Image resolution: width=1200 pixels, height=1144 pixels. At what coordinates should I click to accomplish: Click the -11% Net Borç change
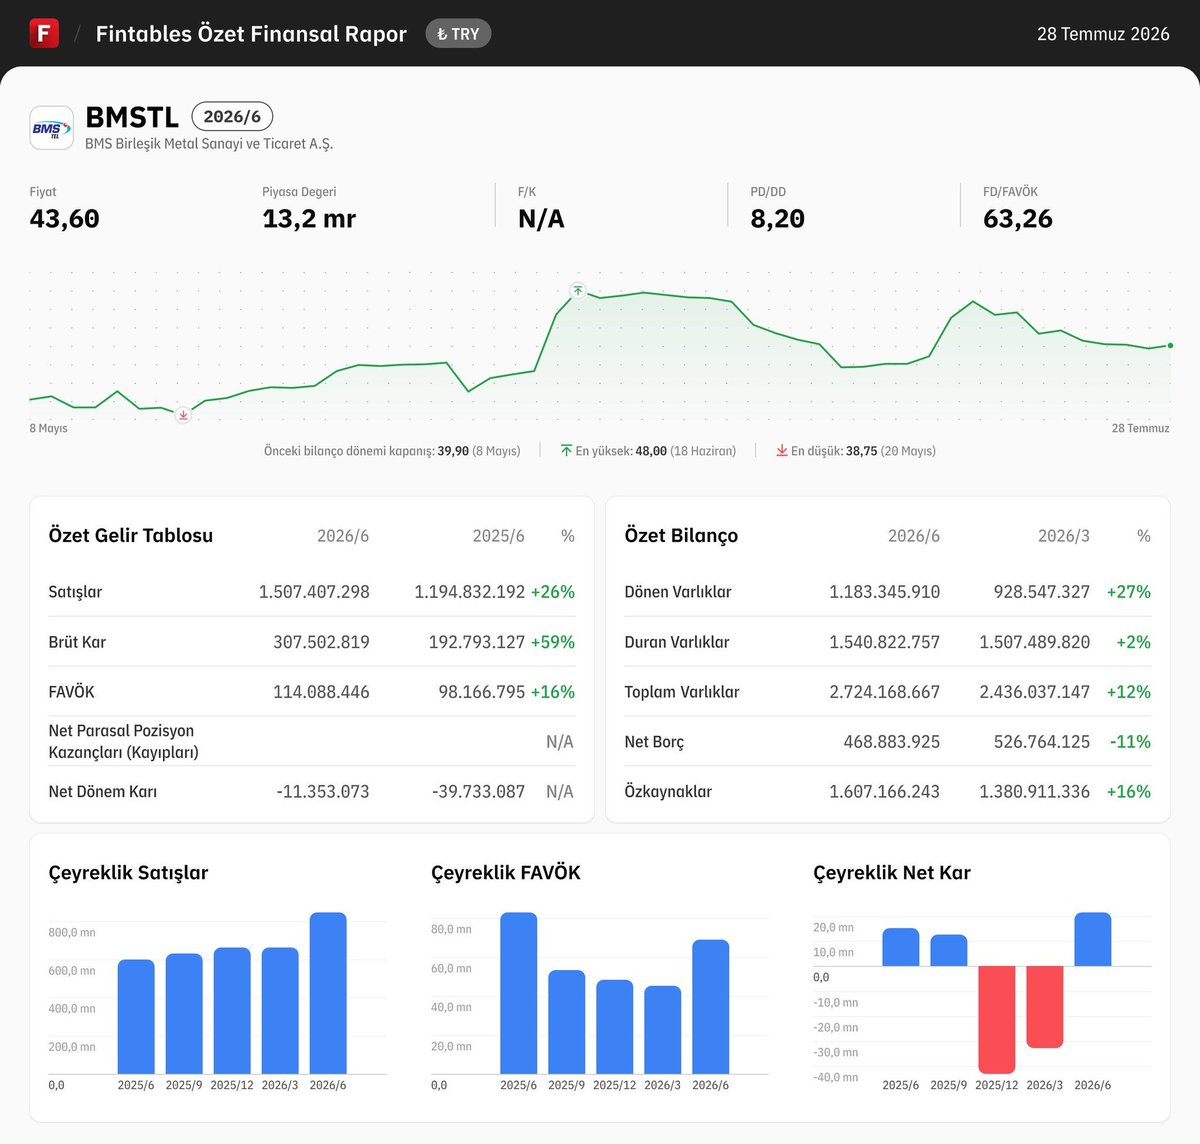[x=1130, y=742]
